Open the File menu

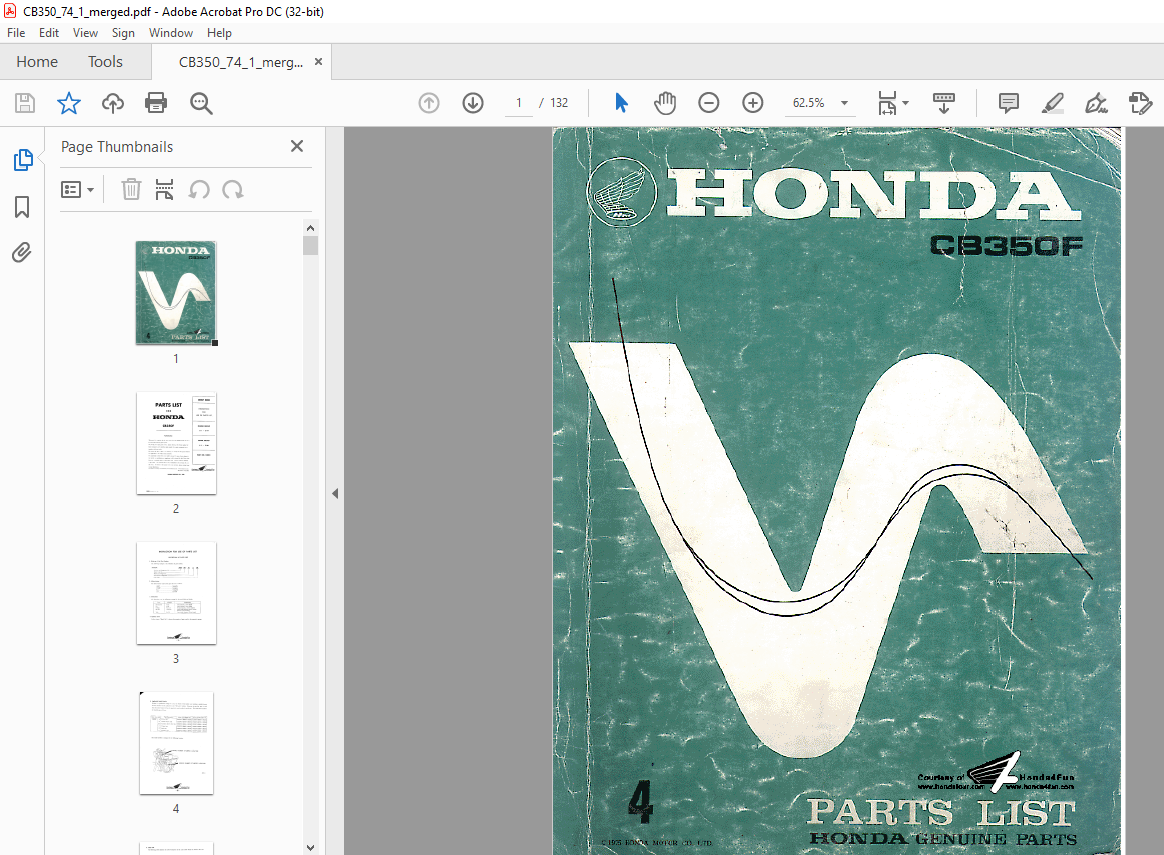tap(16, 33)
